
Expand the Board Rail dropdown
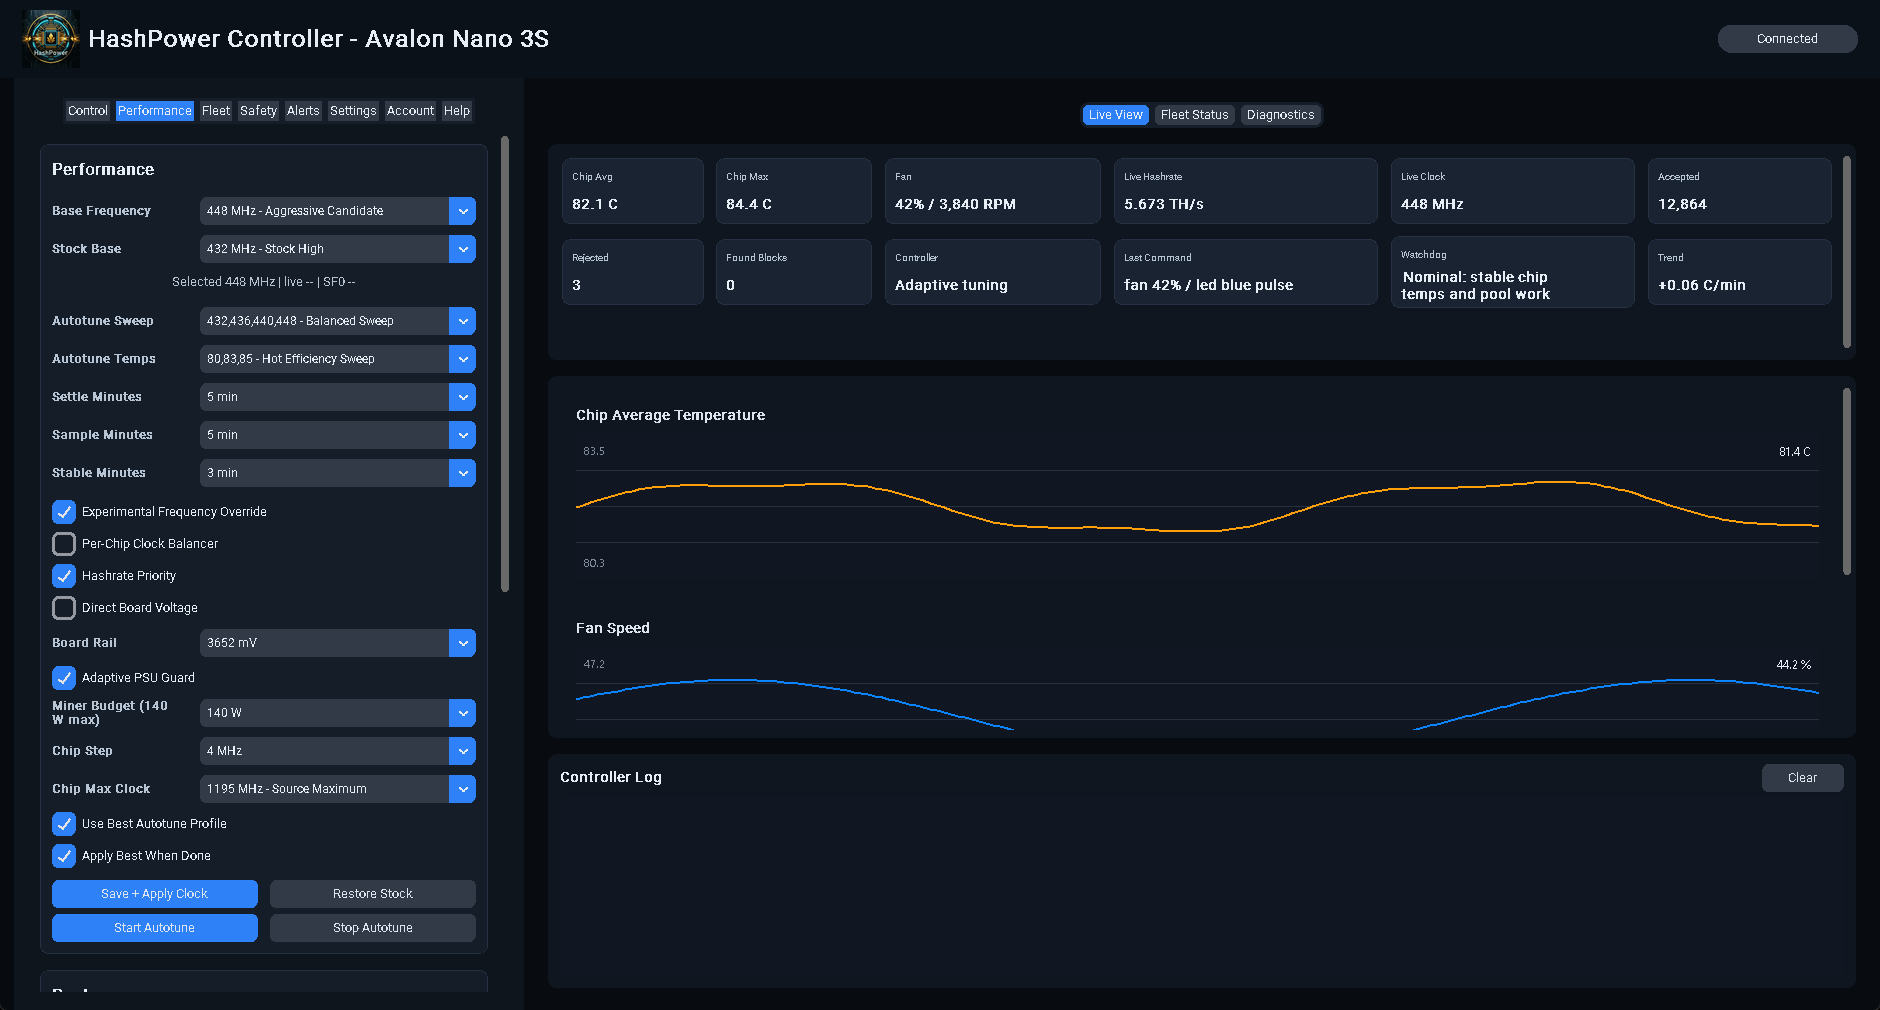pyautogui.click(x=338, y=643)
